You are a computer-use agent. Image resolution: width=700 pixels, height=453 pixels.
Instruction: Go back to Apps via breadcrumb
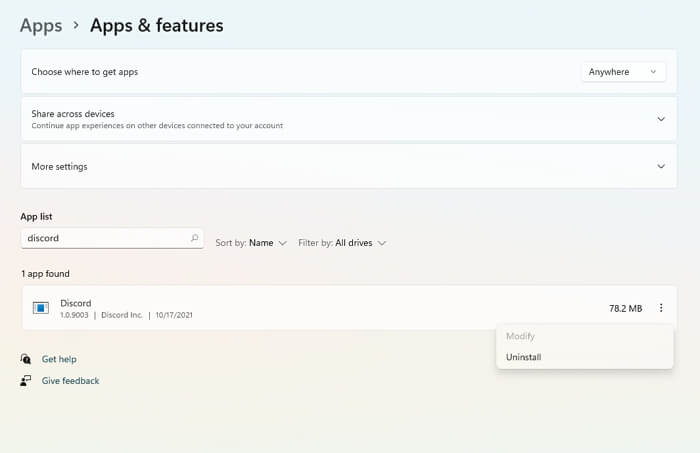coord(41,25)
